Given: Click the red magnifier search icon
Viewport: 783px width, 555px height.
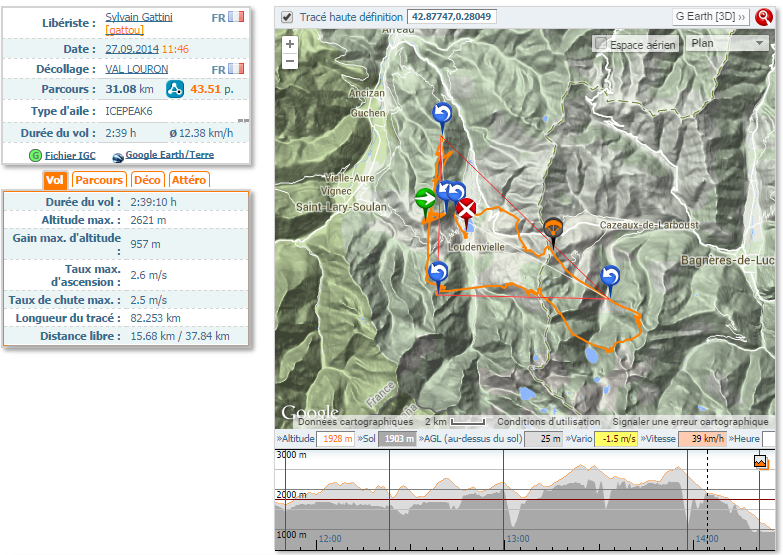Looking at the screenshot, I should (764, 17).
